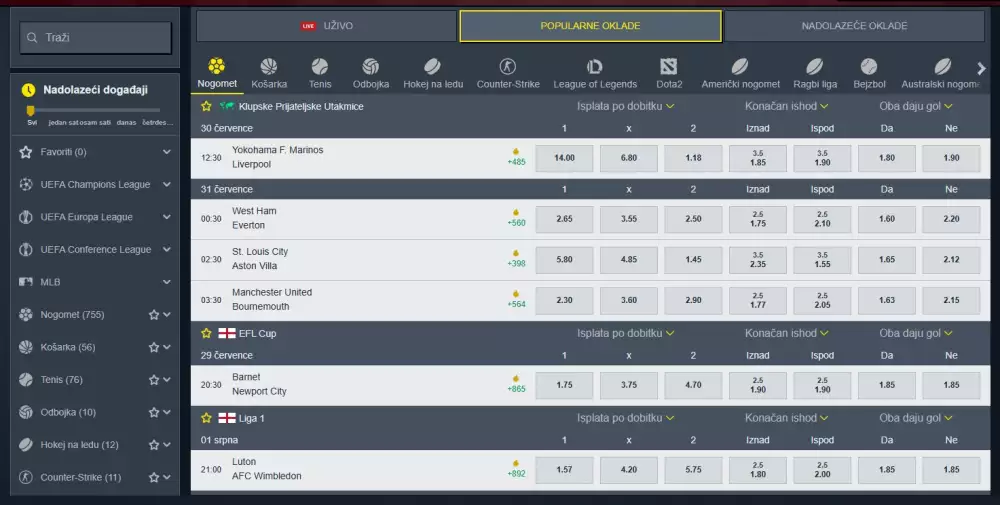Click the sports bar right arrow
This screenshot has height=505, width=1000.
(x=982, y=68)
